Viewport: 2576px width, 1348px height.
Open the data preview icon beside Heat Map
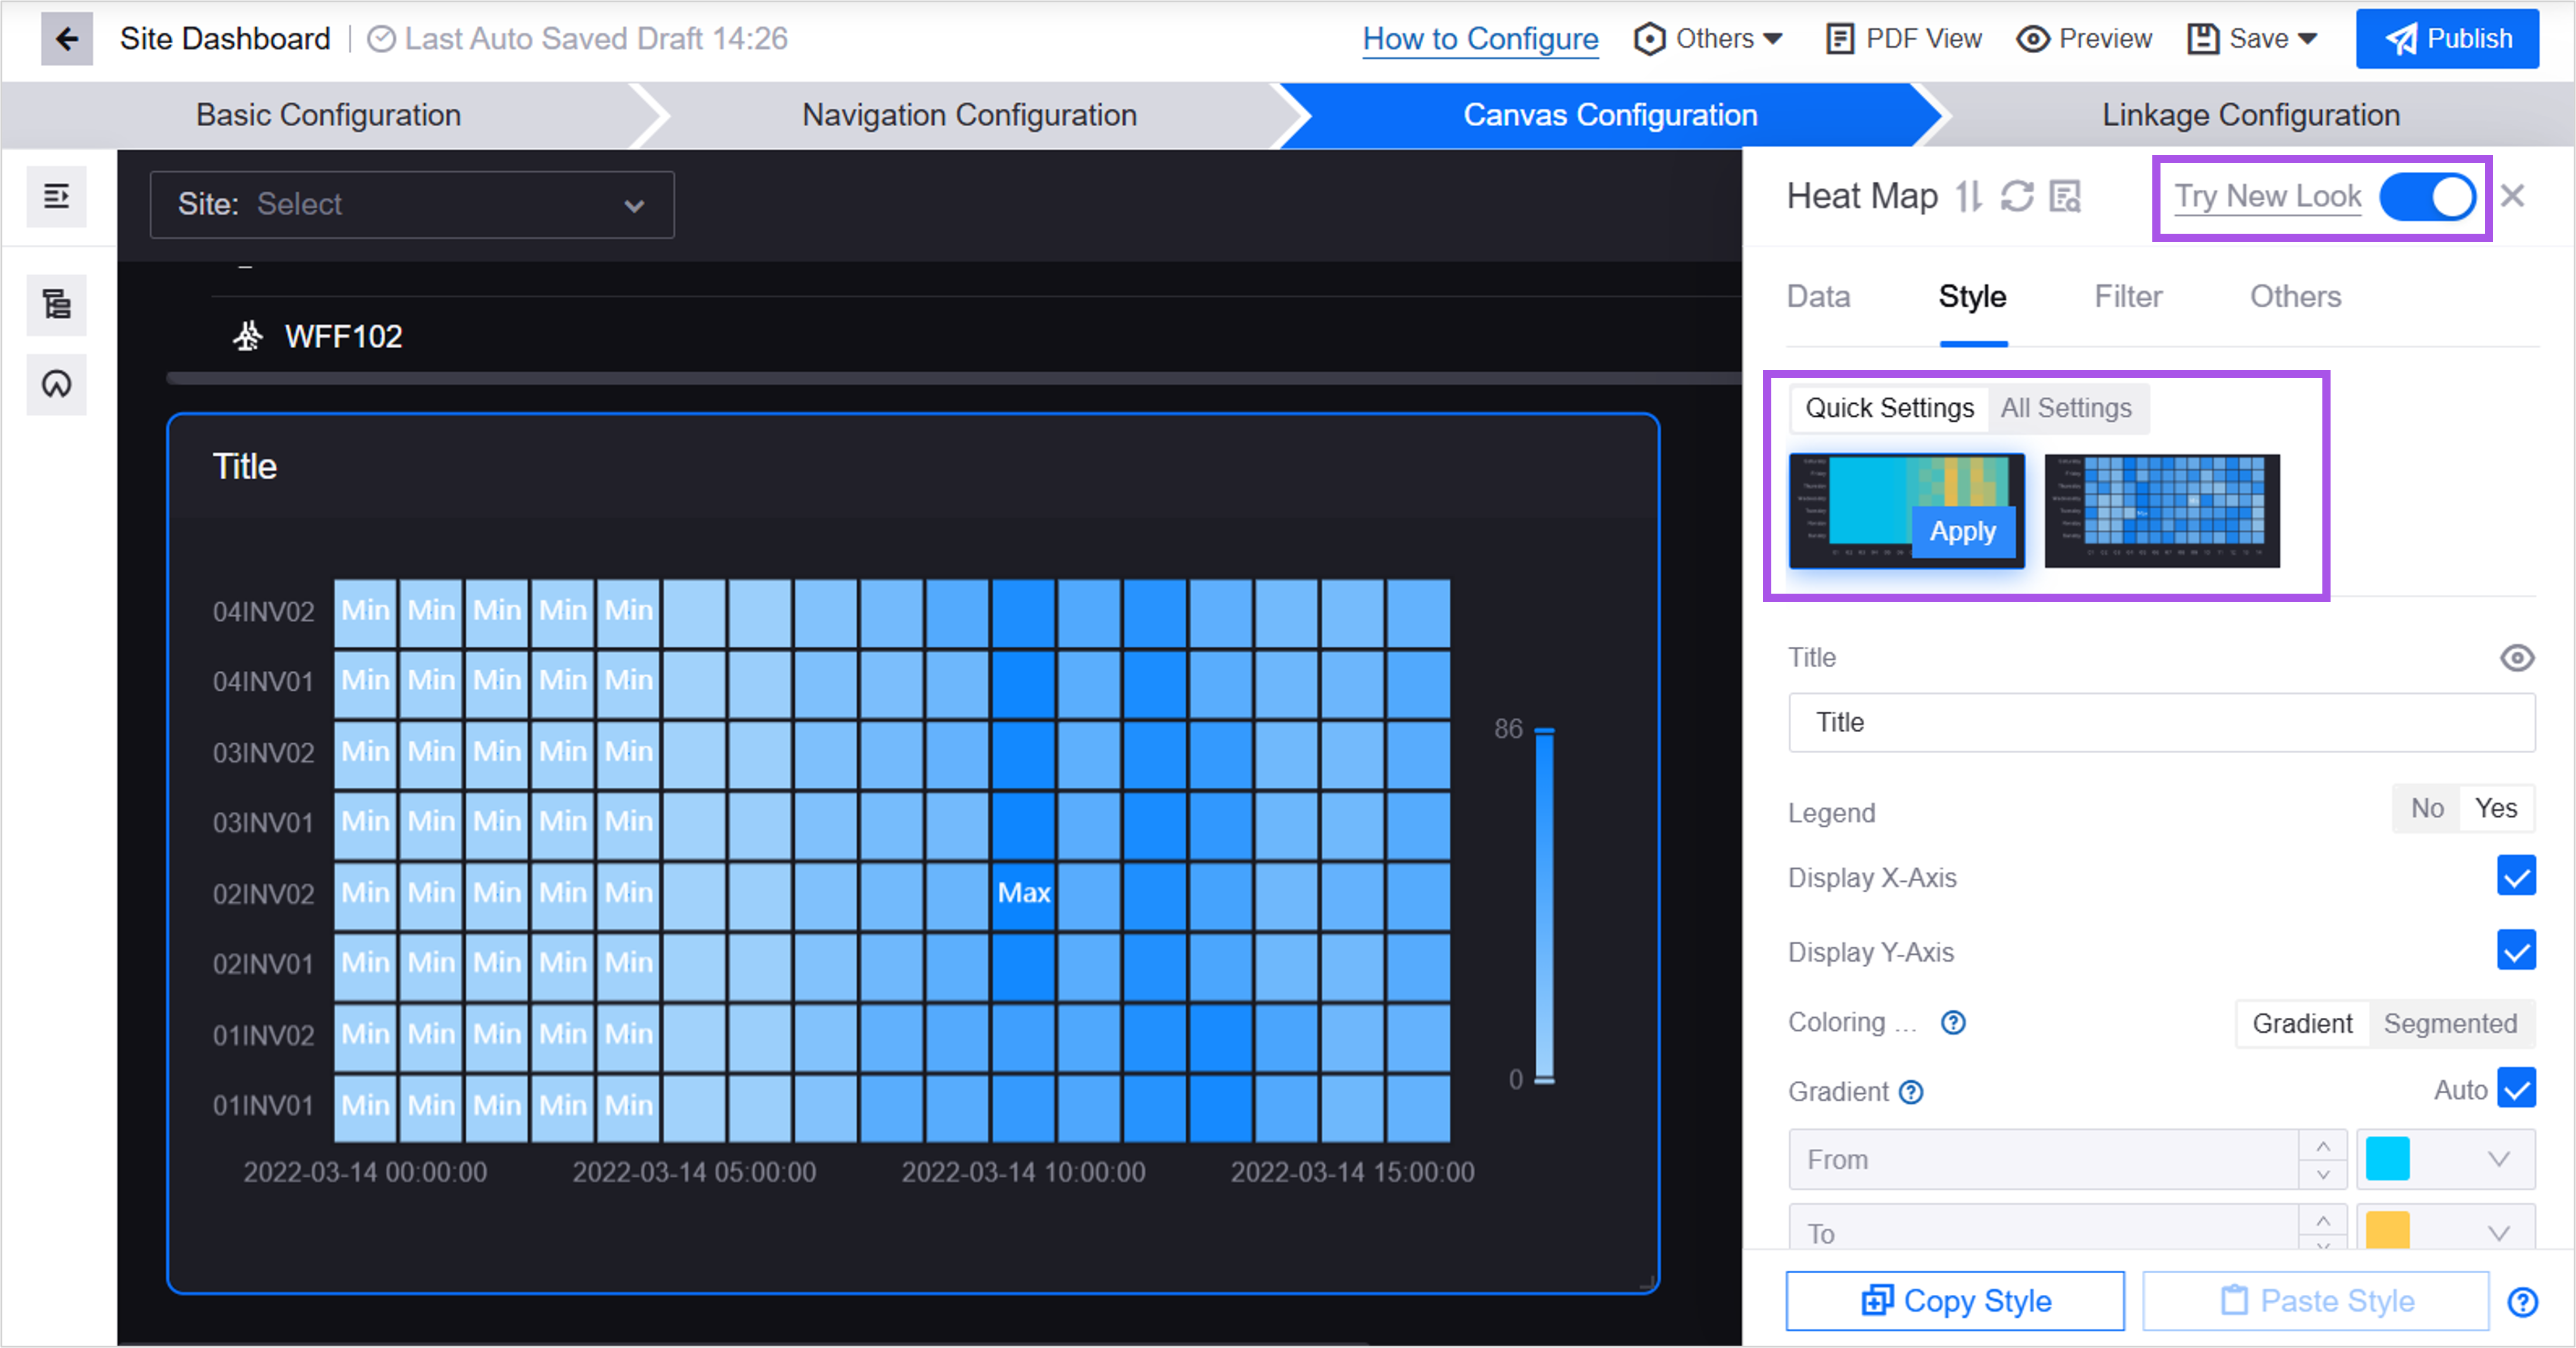(2065, 196)
